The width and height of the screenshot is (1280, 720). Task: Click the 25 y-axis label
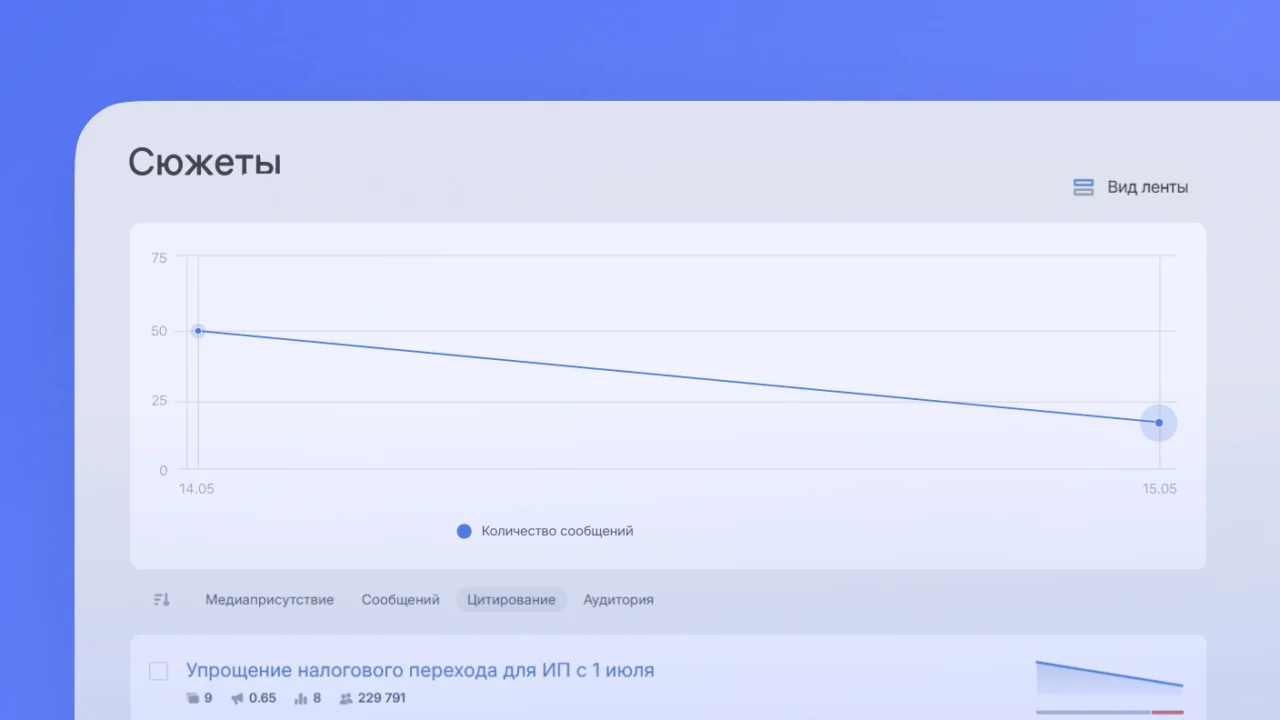click(x=159, y=401)
